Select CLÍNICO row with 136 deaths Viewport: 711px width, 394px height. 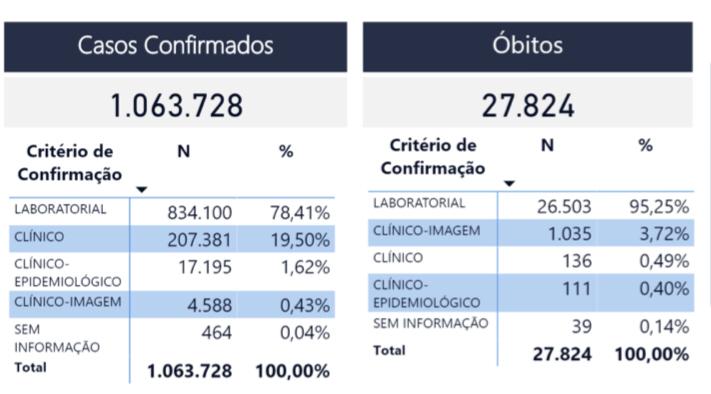click(531, 260)
